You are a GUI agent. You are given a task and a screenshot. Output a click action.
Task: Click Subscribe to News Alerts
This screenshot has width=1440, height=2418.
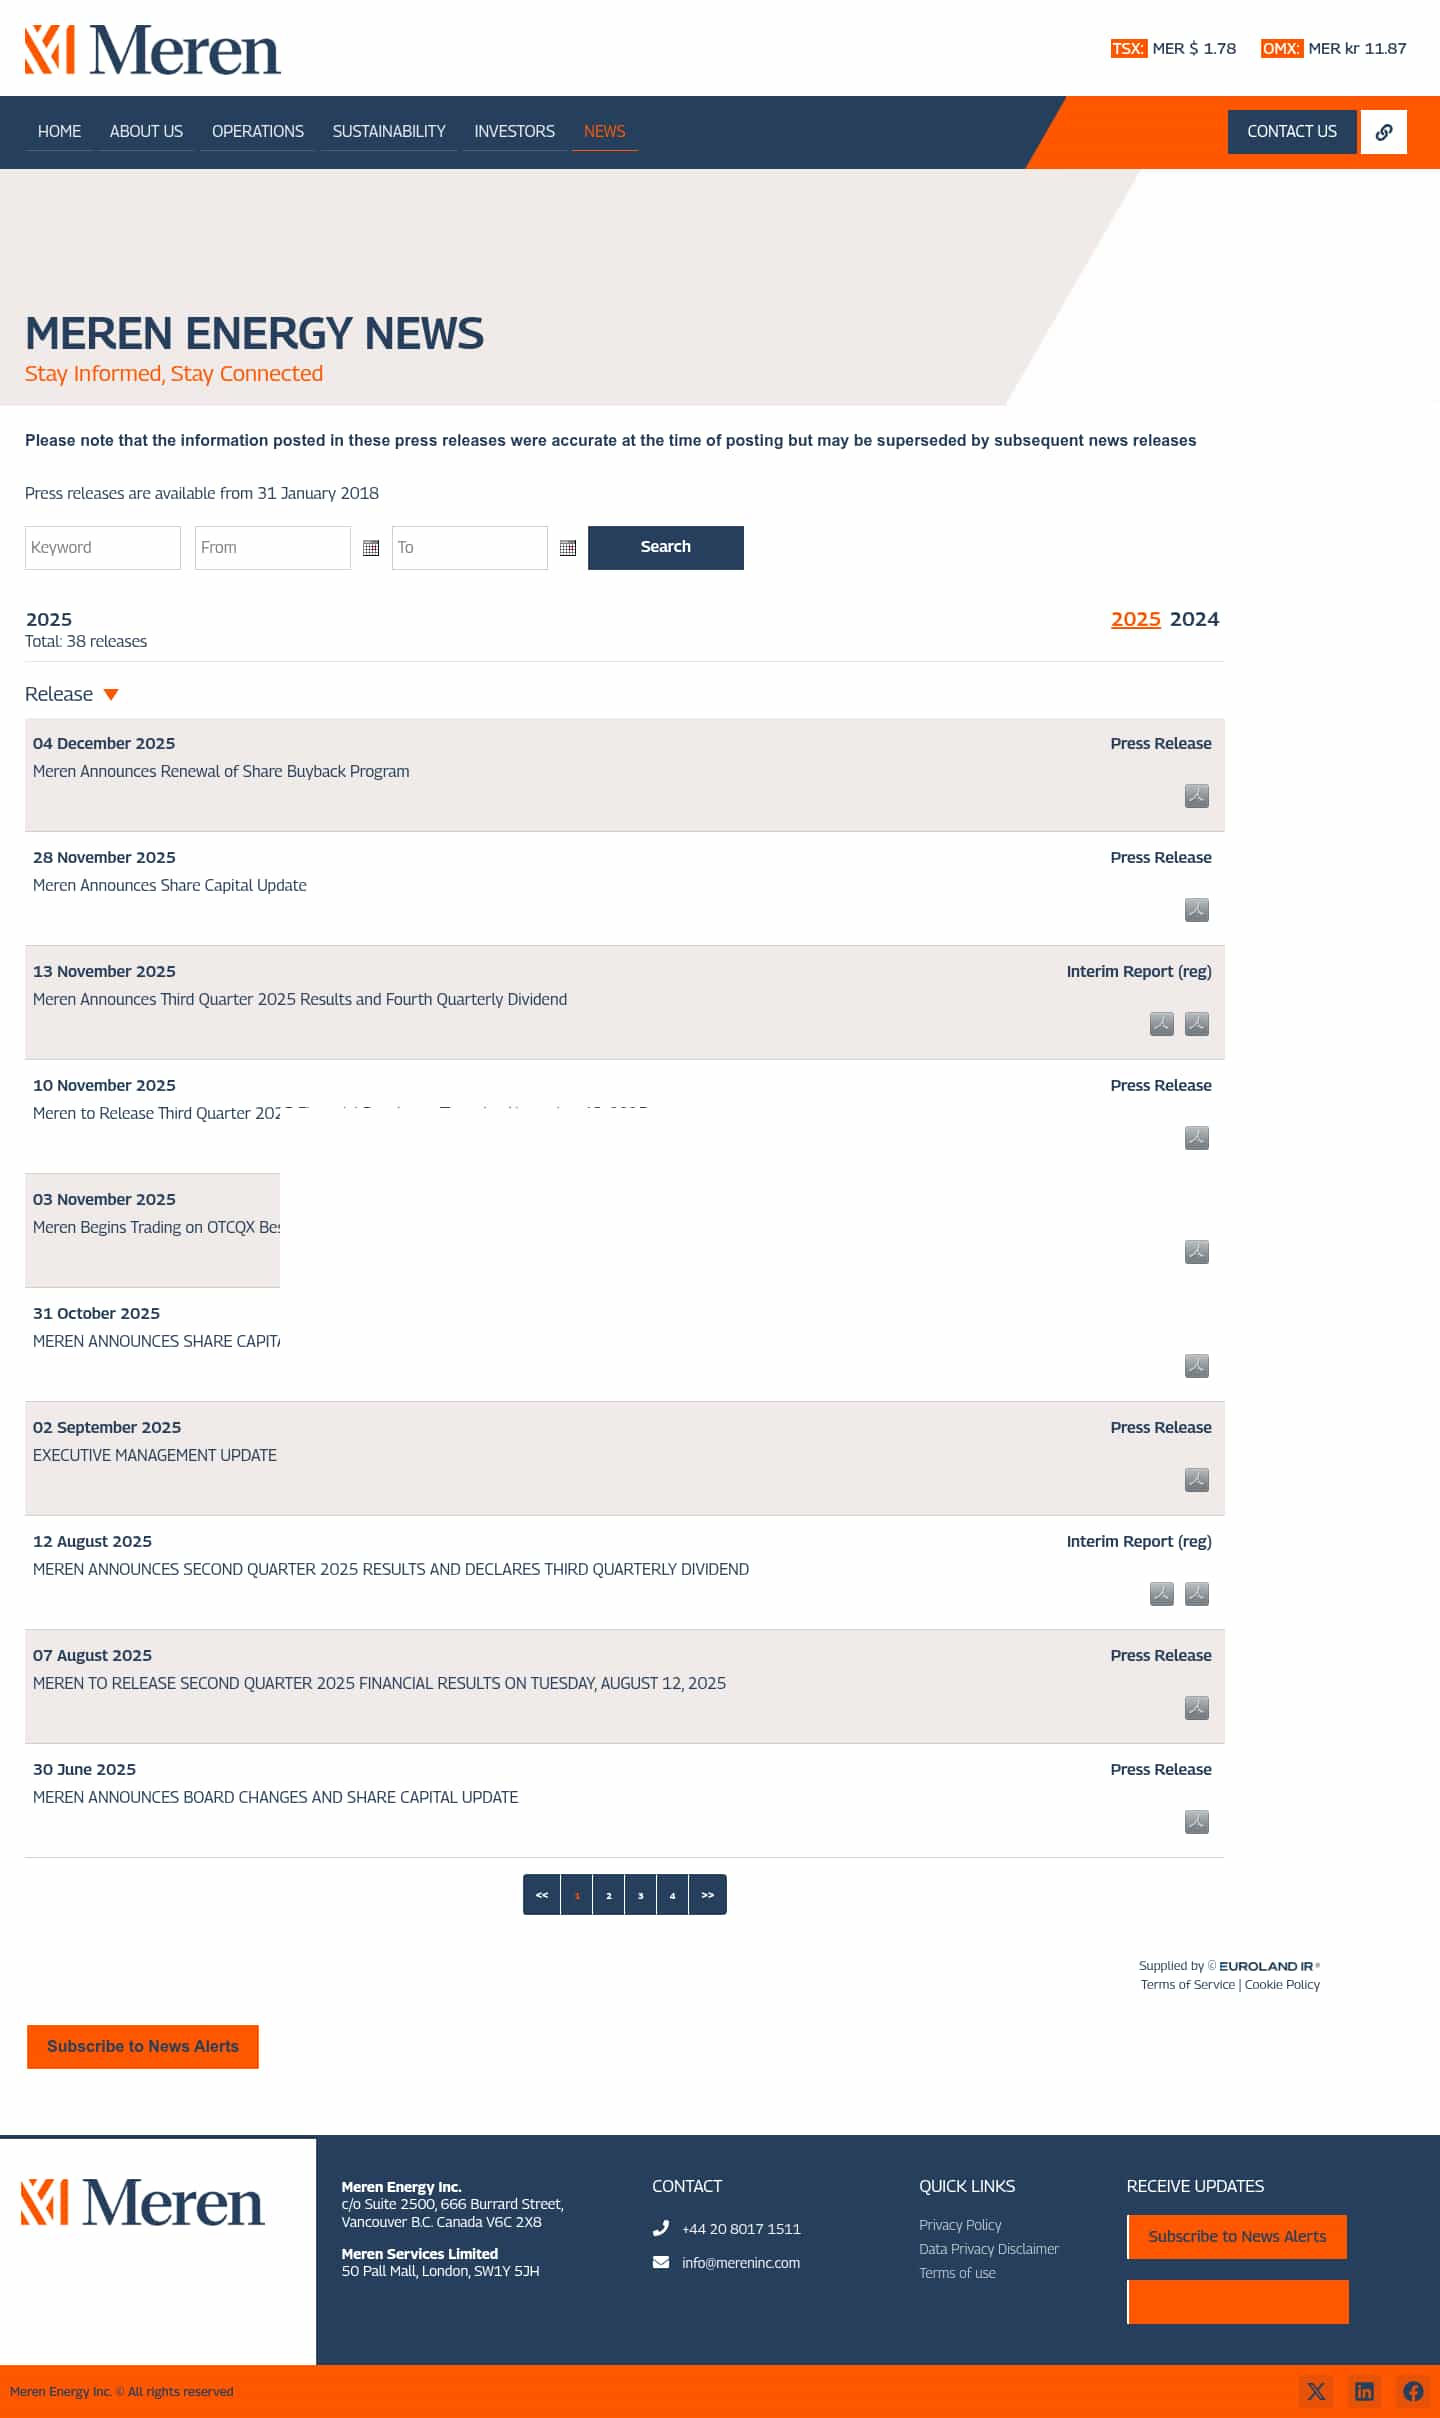(x=142, y=2046)
